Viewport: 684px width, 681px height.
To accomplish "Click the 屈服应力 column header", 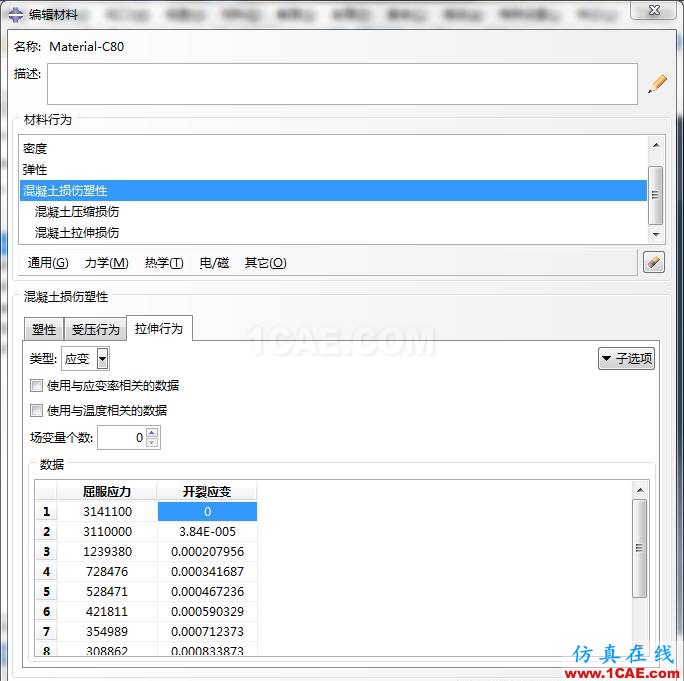I will tap(107, 491).
